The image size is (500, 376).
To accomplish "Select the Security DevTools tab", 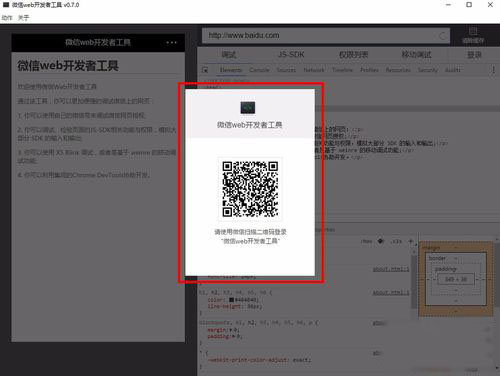I will coord(428,70).
